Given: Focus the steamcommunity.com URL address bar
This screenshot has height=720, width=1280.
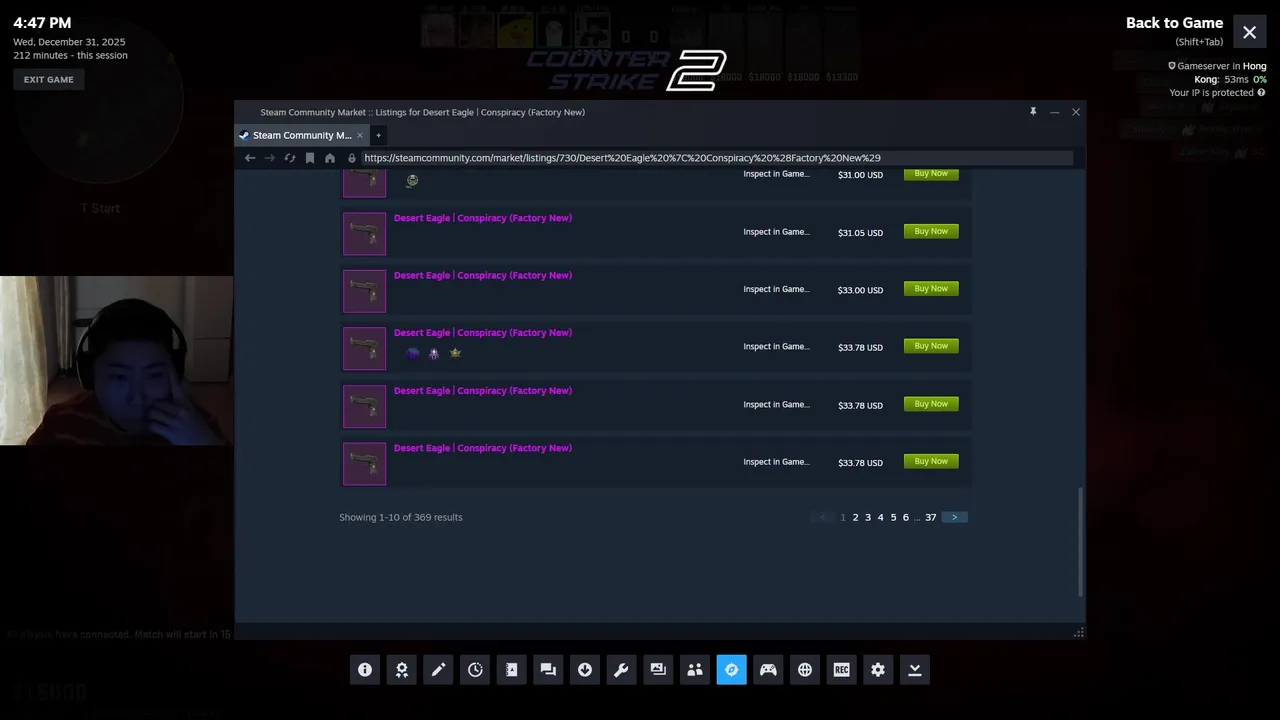Looking at the screenshot, I should (x=715, y=158).
